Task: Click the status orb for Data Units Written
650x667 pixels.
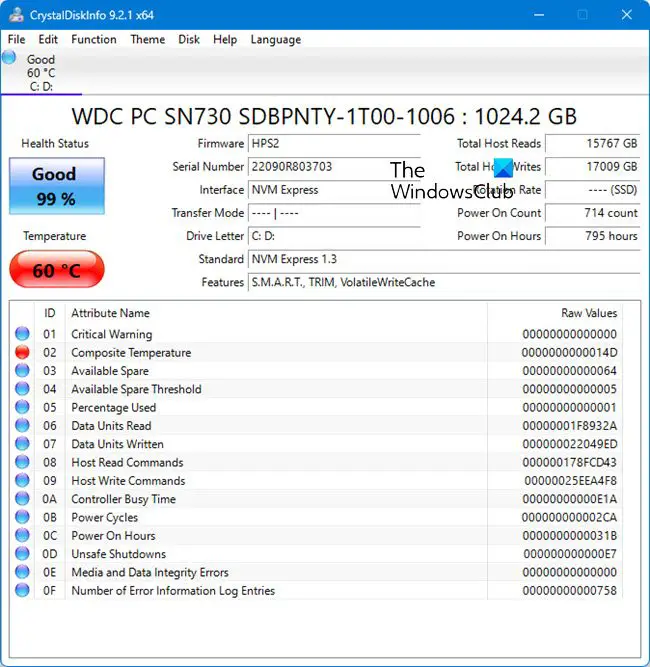Action: [x=22, y=443]
